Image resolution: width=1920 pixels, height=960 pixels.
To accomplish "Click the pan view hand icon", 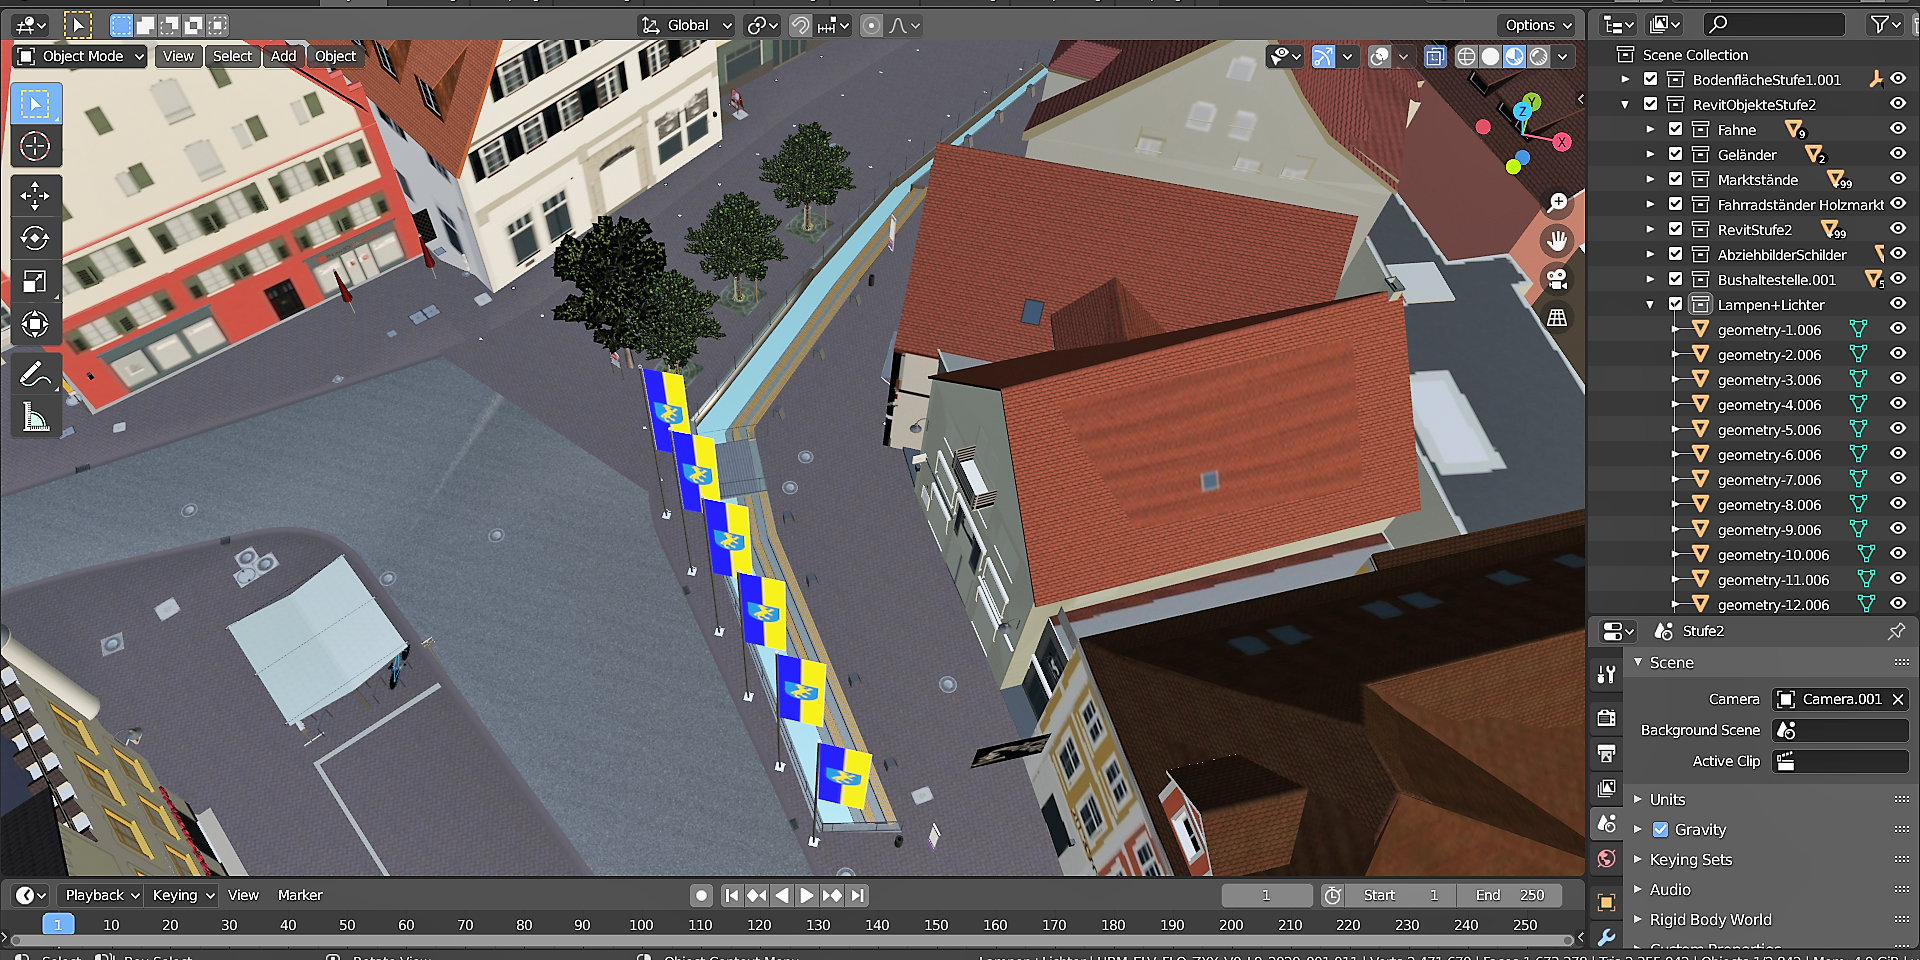I will tap(1557, 241).
